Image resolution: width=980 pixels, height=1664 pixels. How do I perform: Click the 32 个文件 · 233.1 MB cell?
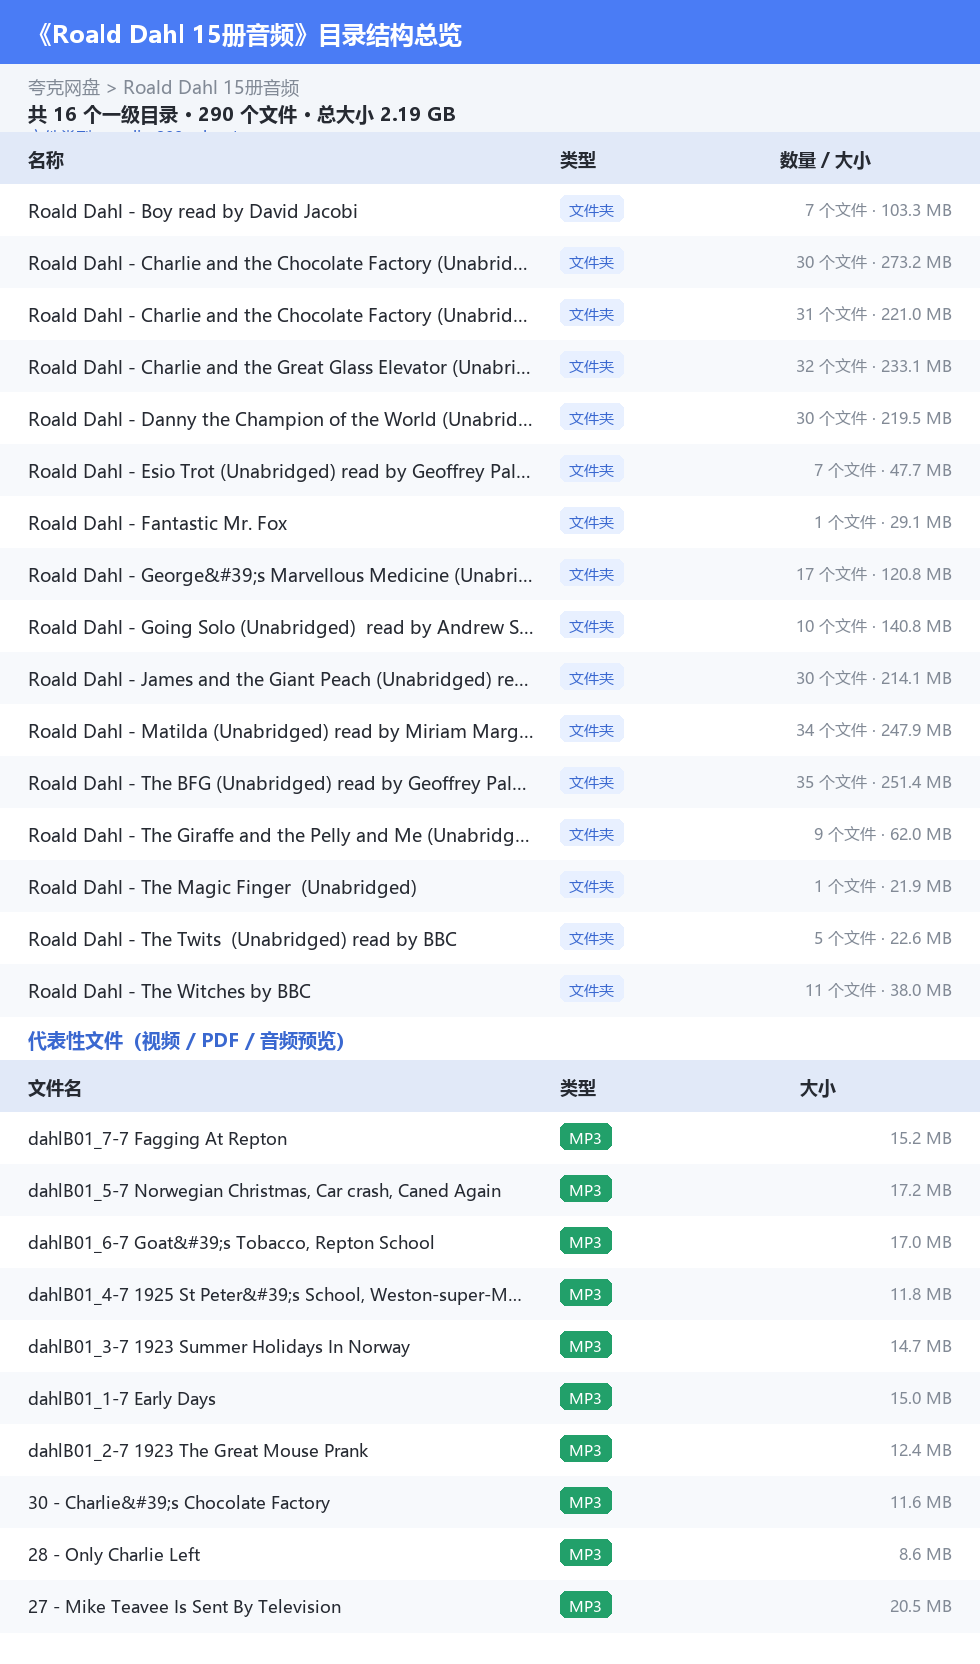(874, 366)
